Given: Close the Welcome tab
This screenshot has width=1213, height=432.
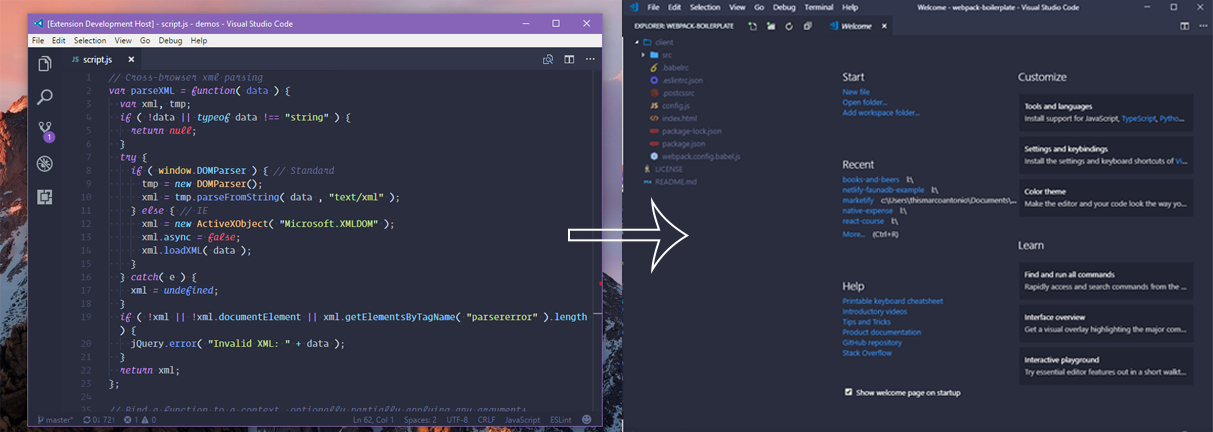Looking at the screenshot, I should click(884, 26).
